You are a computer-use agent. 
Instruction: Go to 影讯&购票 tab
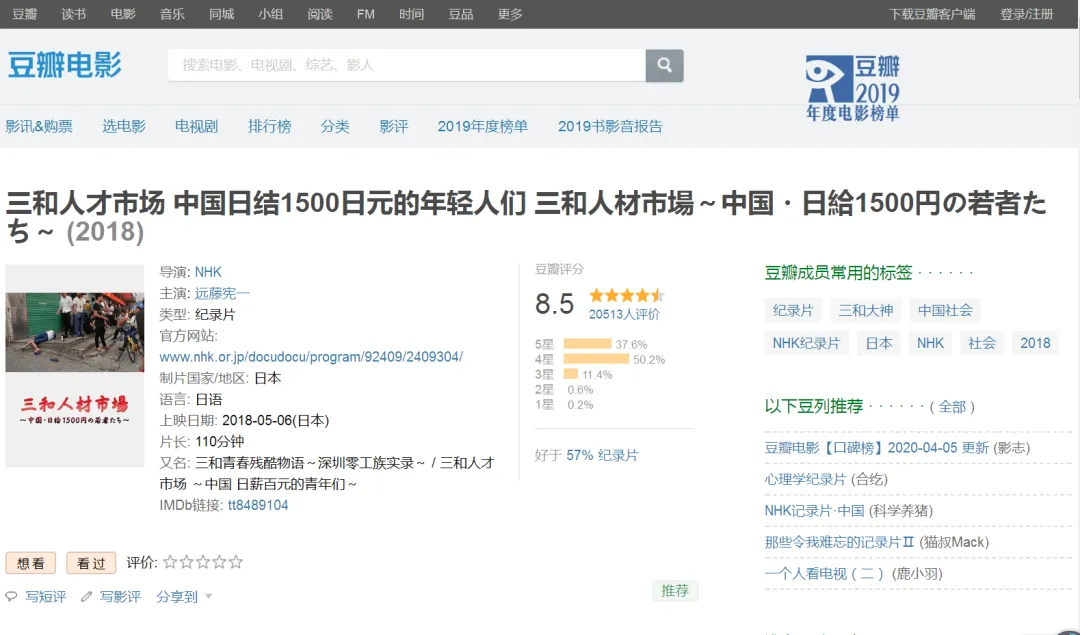(x=39, y=126)
